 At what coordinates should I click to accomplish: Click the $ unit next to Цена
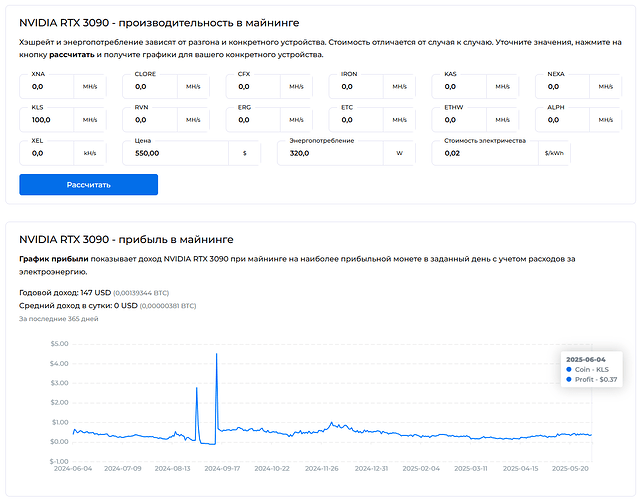(245, 153)
